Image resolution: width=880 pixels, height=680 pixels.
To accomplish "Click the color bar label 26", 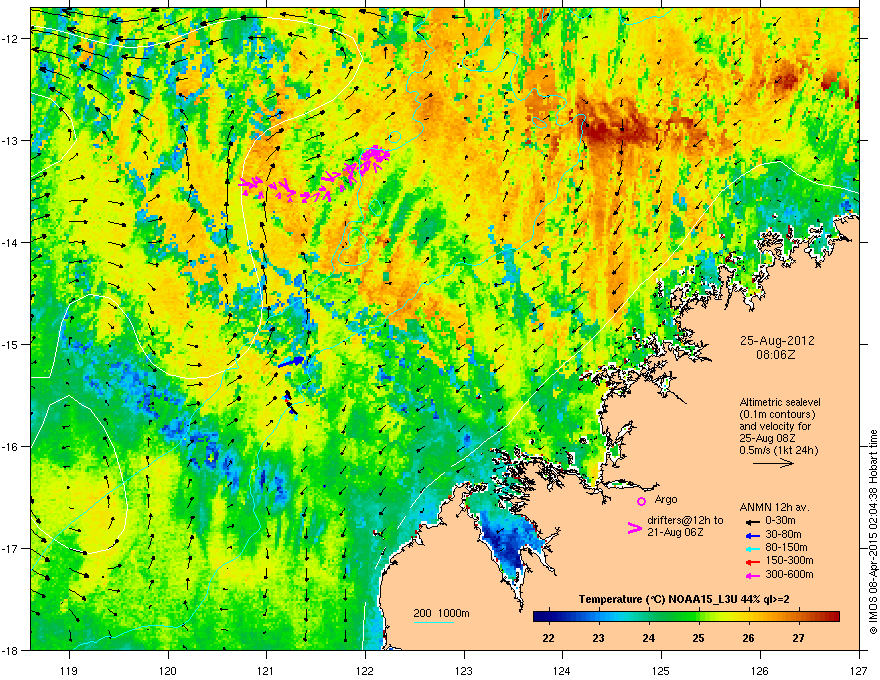I will click(x=748, y=638).
